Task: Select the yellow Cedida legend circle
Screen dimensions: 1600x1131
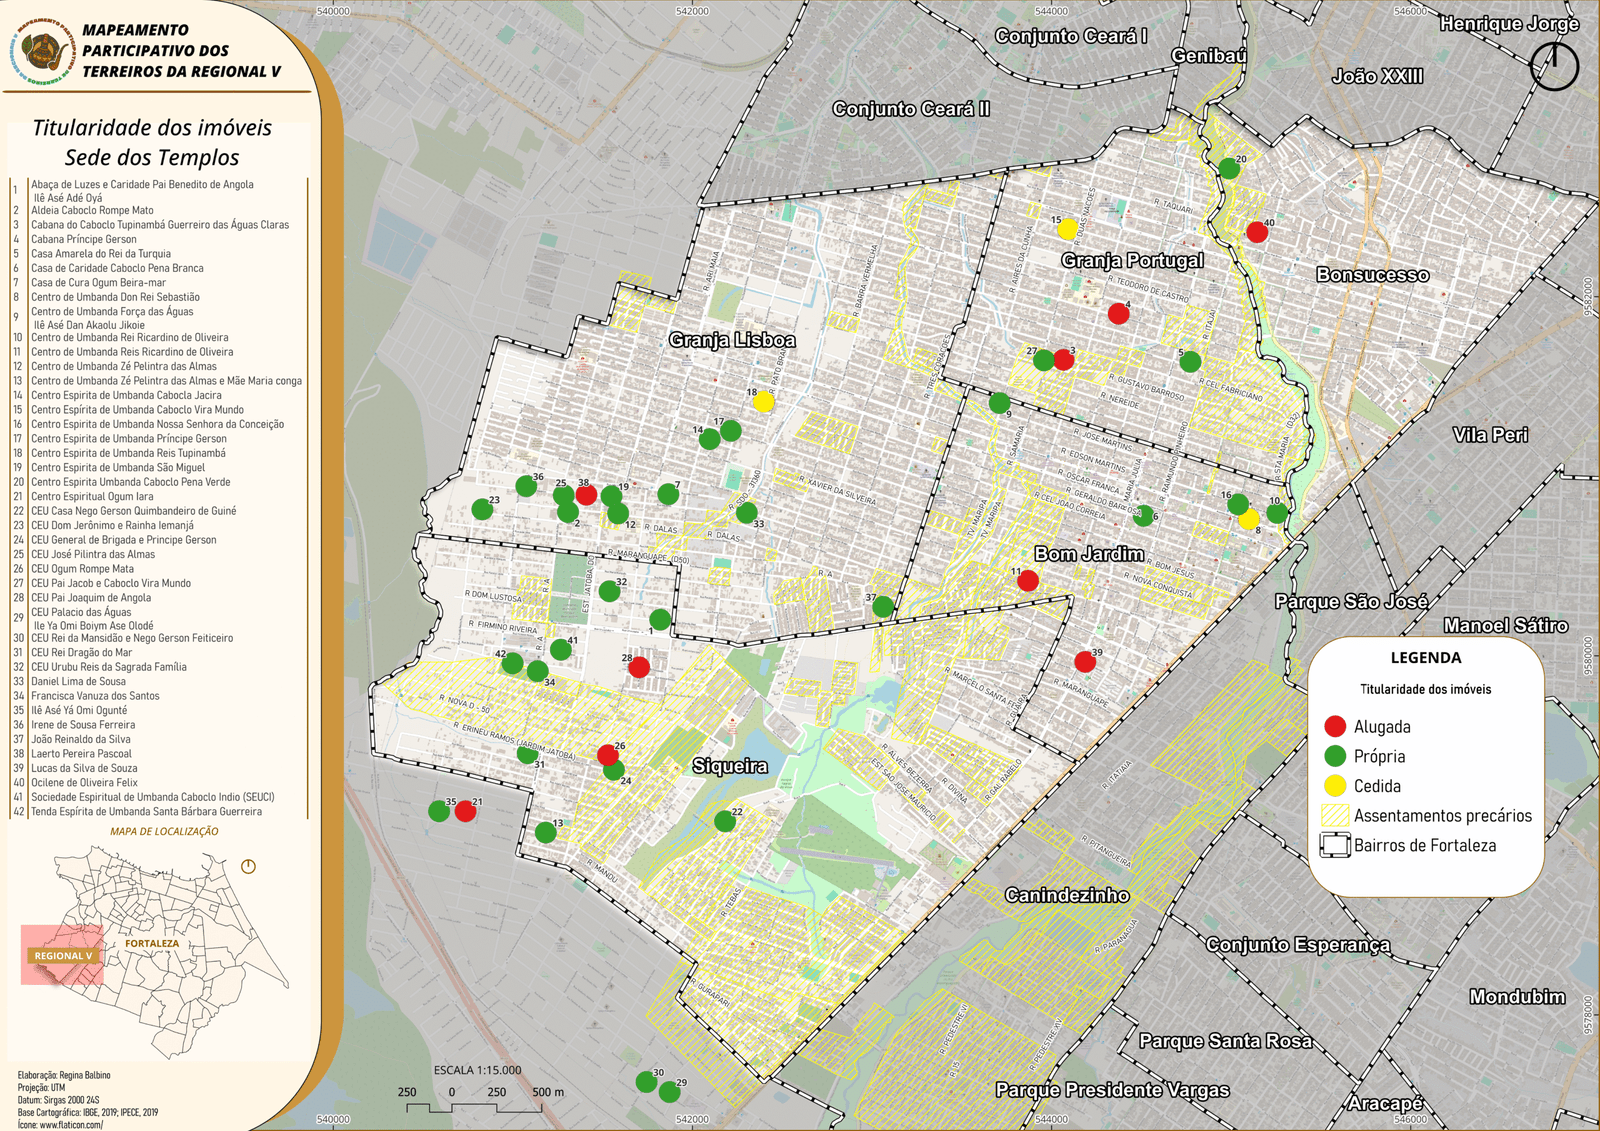Action: [x=1335, y=786]
